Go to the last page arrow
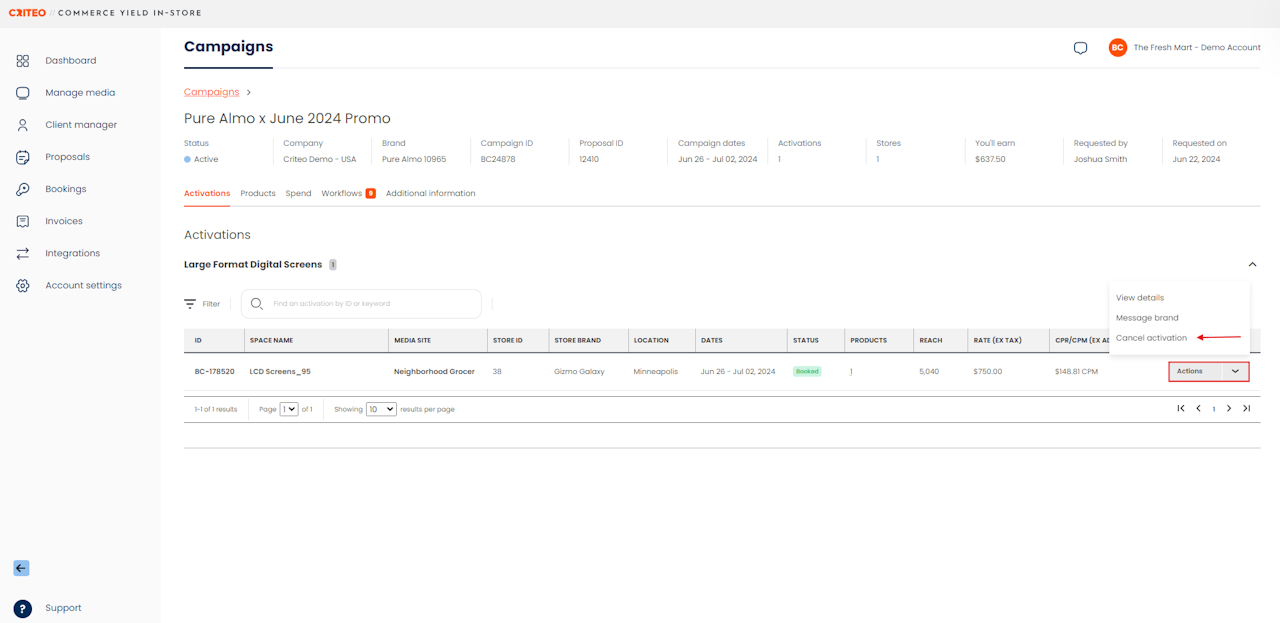Image resolution: width=1280 pixels, height=623 pixels. point(1247,408)
